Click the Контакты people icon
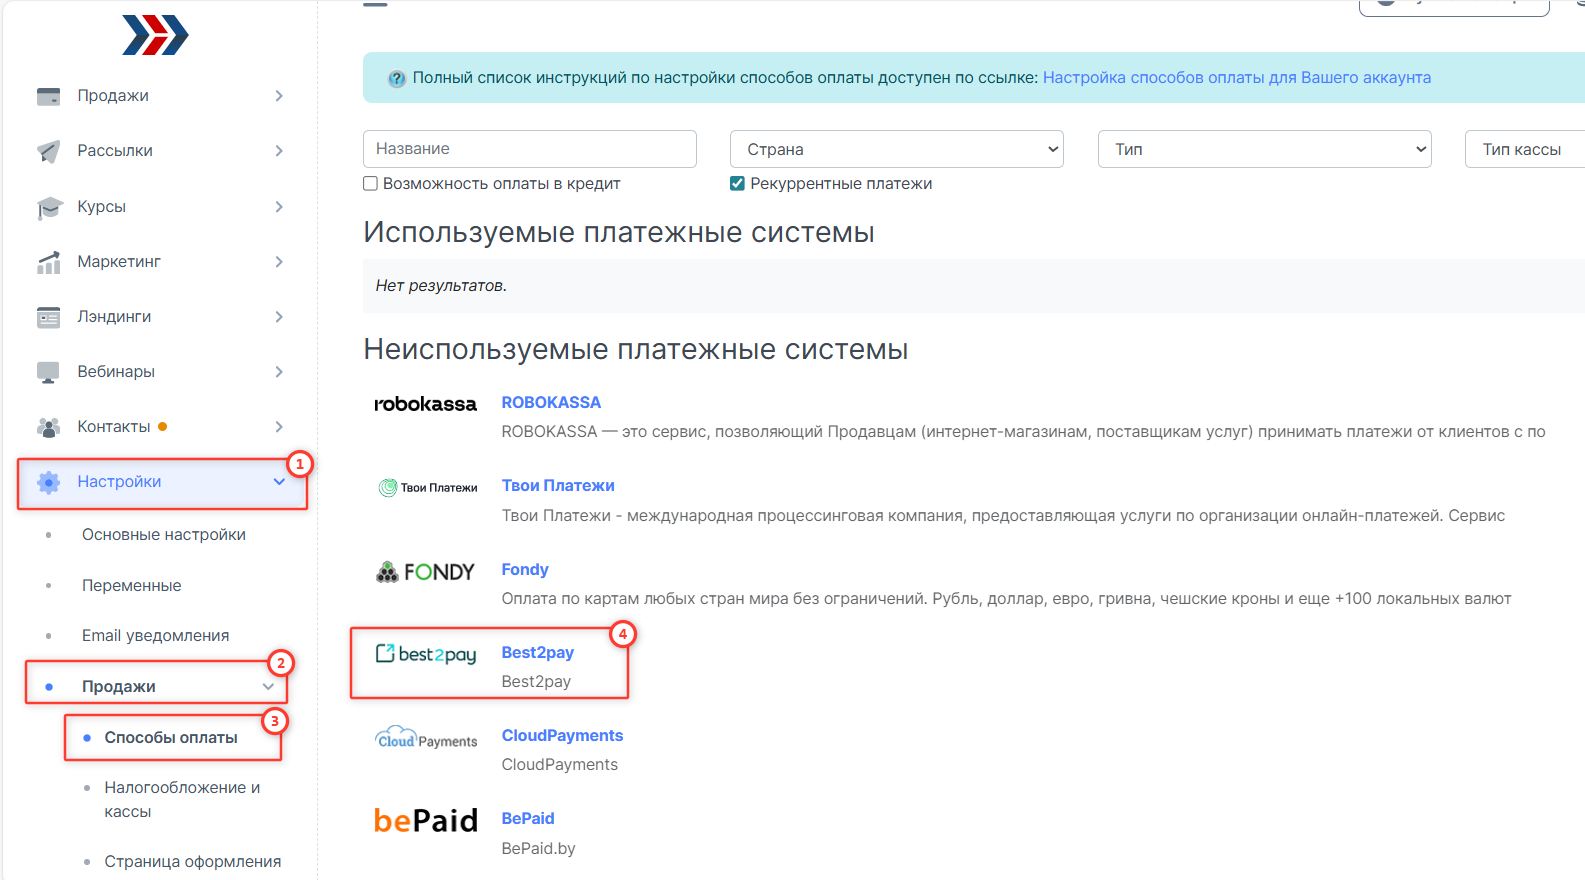Screen dimensions: 1585x880 click(48, 427)
